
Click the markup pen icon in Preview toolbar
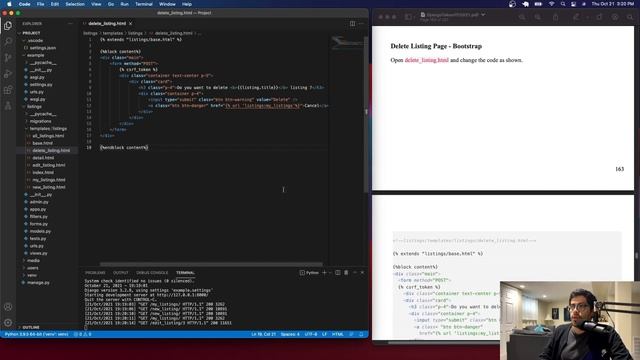pyautogui.click(x=576, y=17)
